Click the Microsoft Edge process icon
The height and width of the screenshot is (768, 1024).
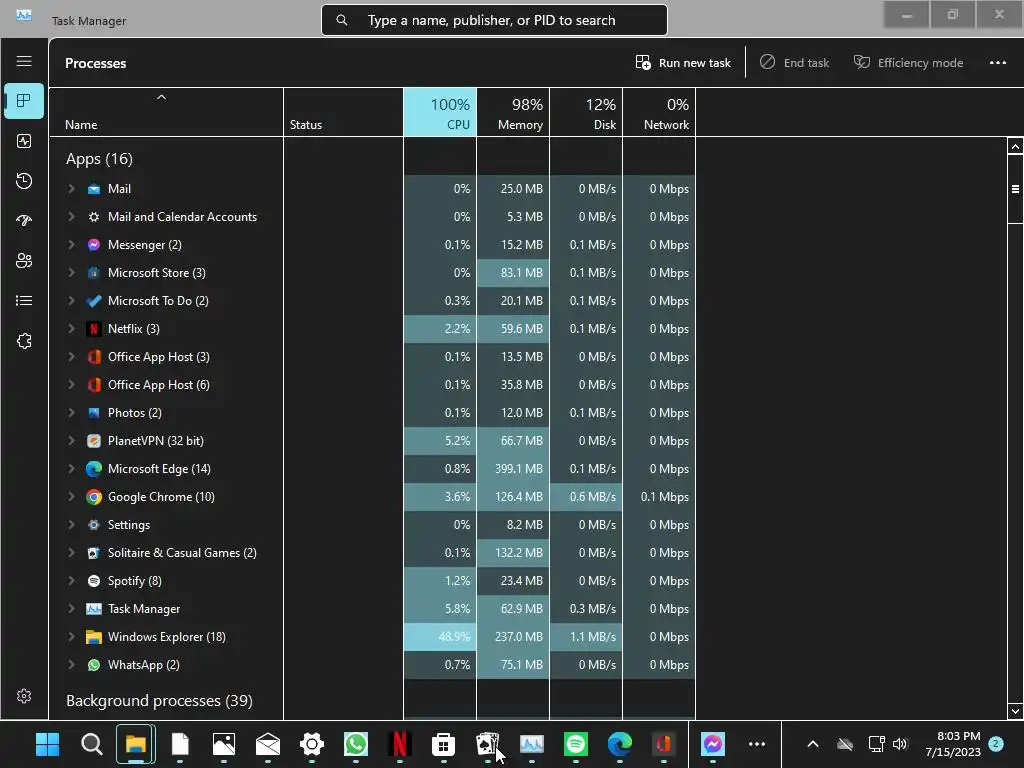point(94,469)
